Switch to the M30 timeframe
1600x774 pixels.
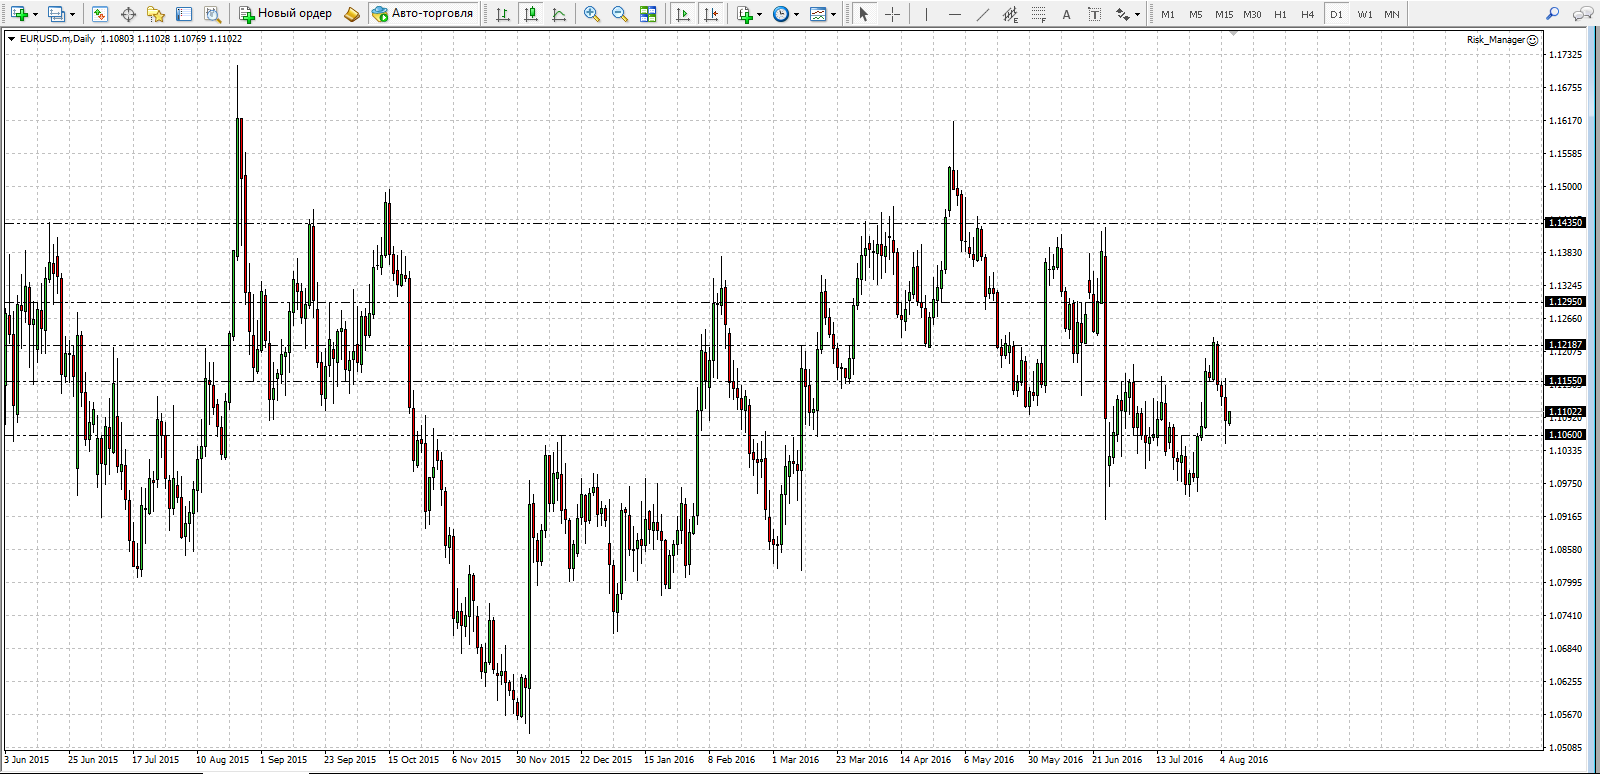tap(1252, 14)
